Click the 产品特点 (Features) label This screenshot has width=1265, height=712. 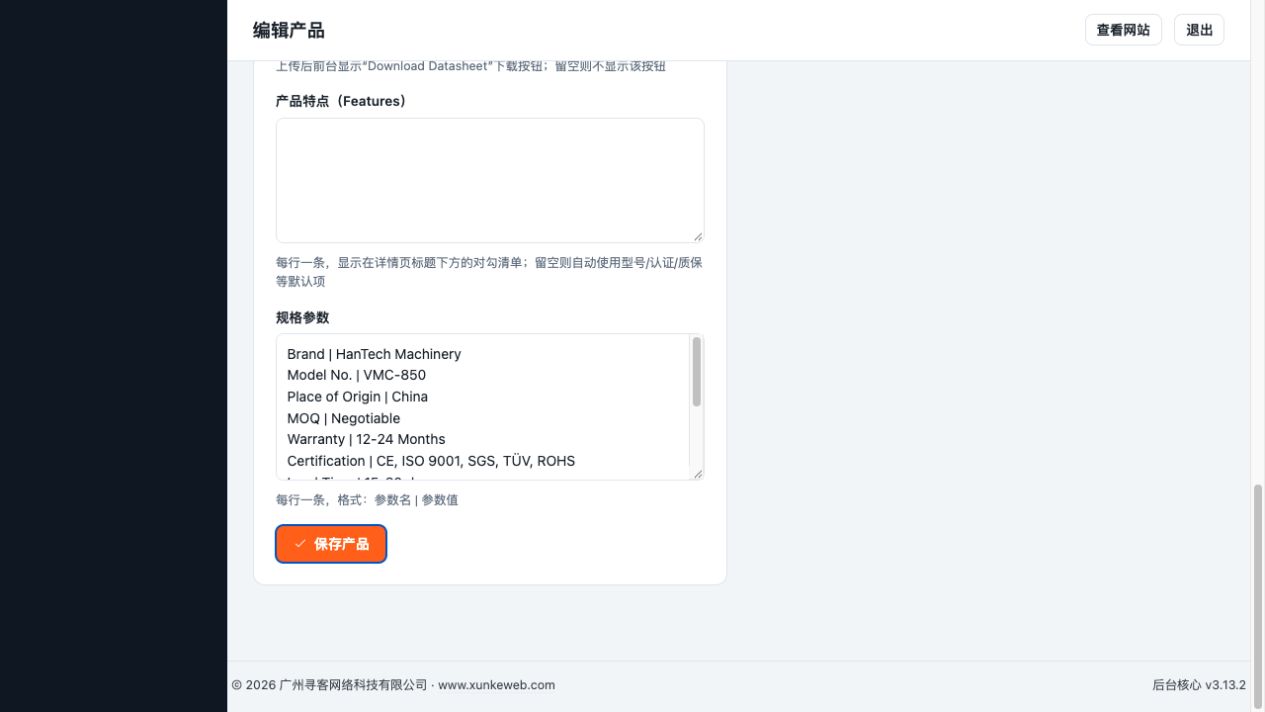(341, 101)
